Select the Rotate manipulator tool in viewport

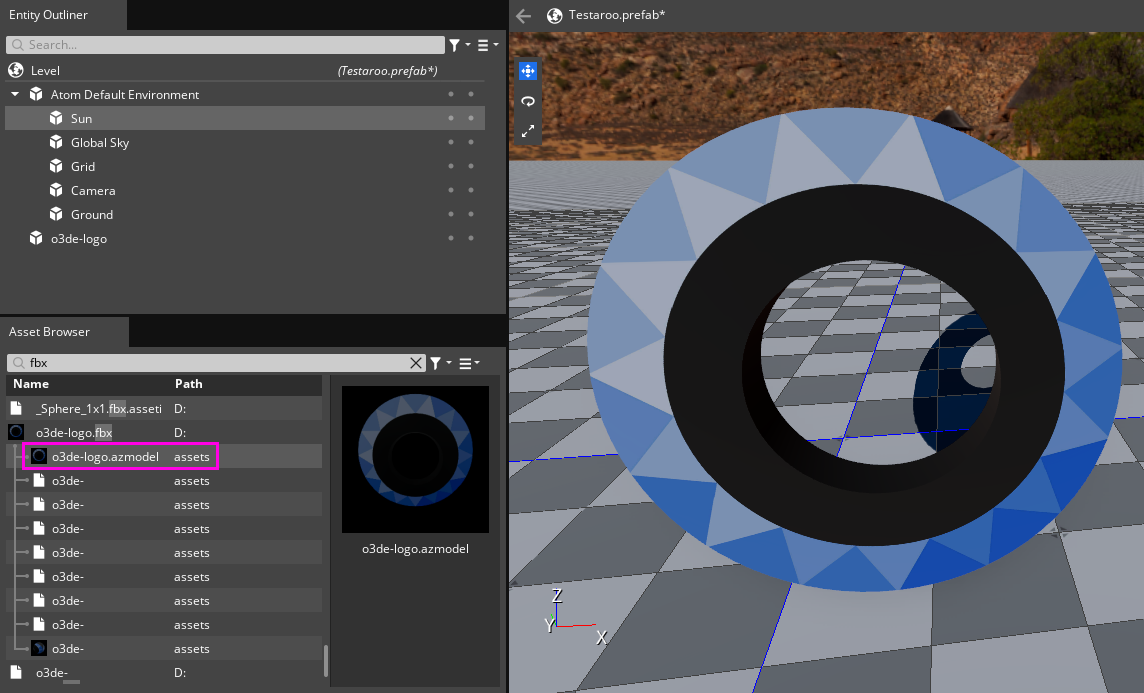click(528, 101)
